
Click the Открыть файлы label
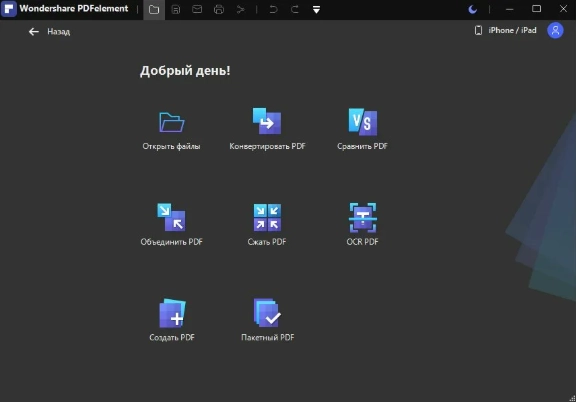[172, 146]
